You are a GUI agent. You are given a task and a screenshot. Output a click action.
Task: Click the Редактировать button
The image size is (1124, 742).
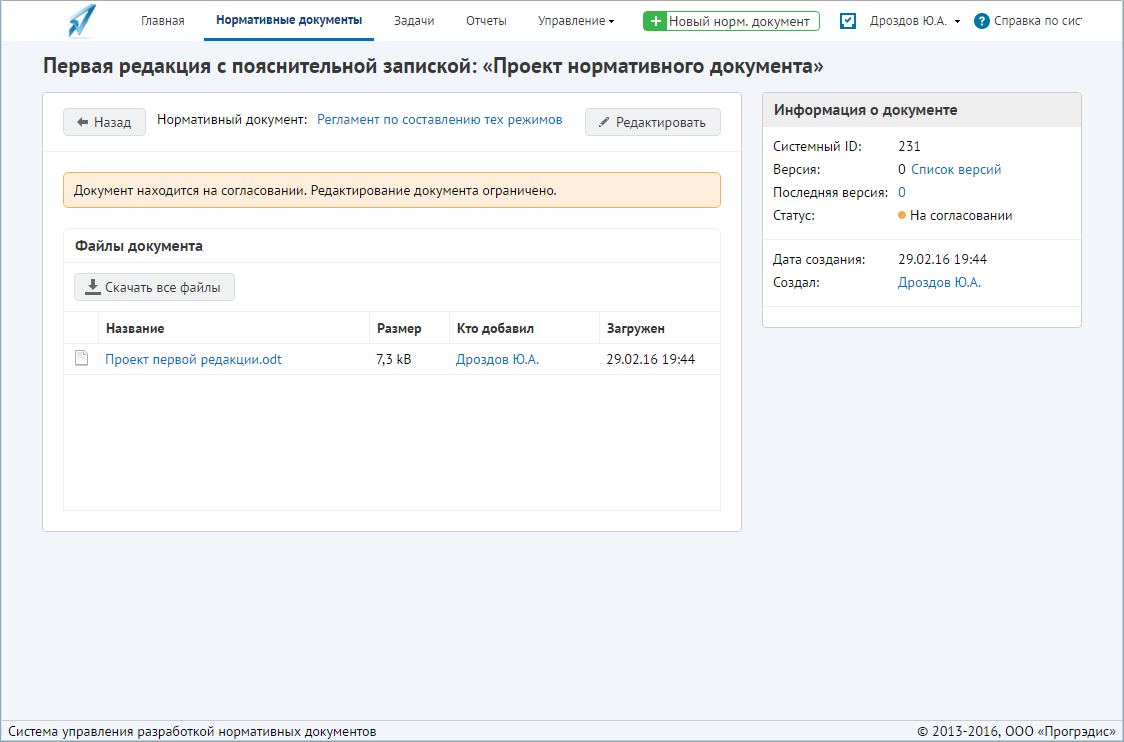pyautogui.click(x=652, y=122)
